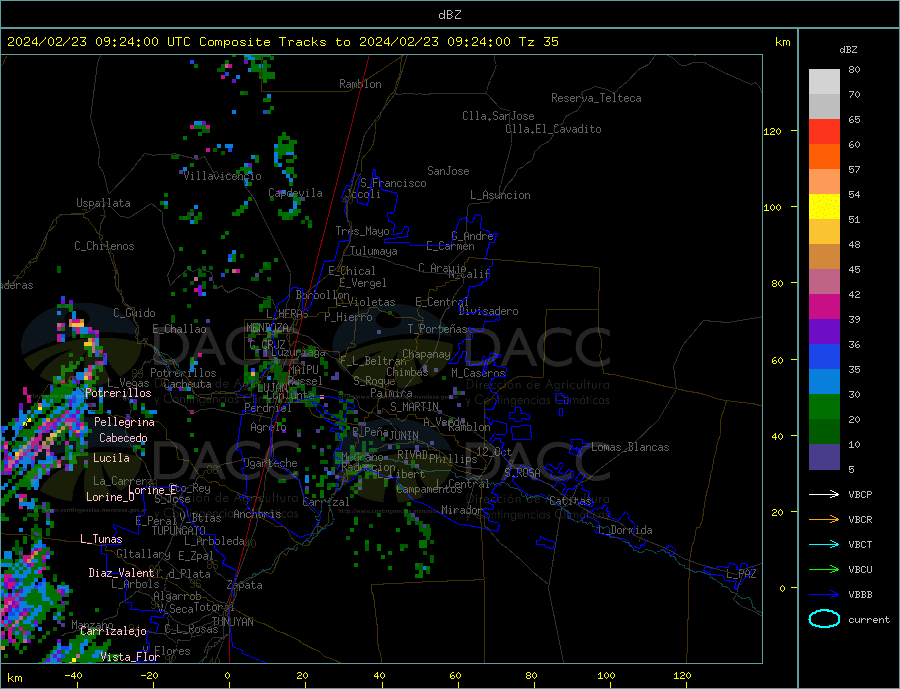
Task: Click the dBZ title at top
Action: 449,15
